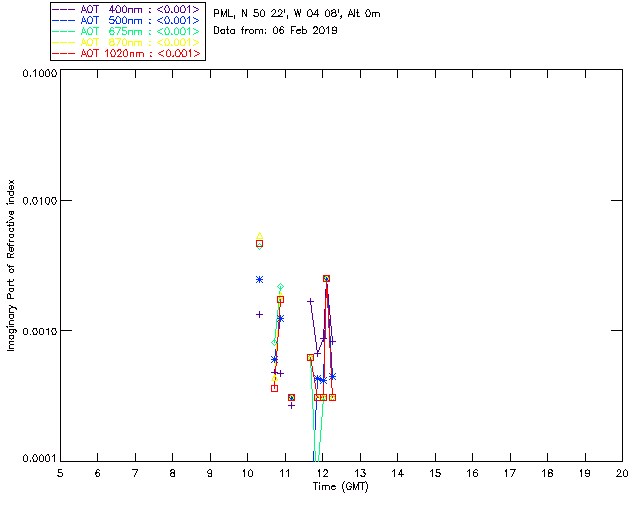The width and height of the screenshot is (640, 512).
Task: Click x-axis tick label 6
Action: click(x=98, y=473)
